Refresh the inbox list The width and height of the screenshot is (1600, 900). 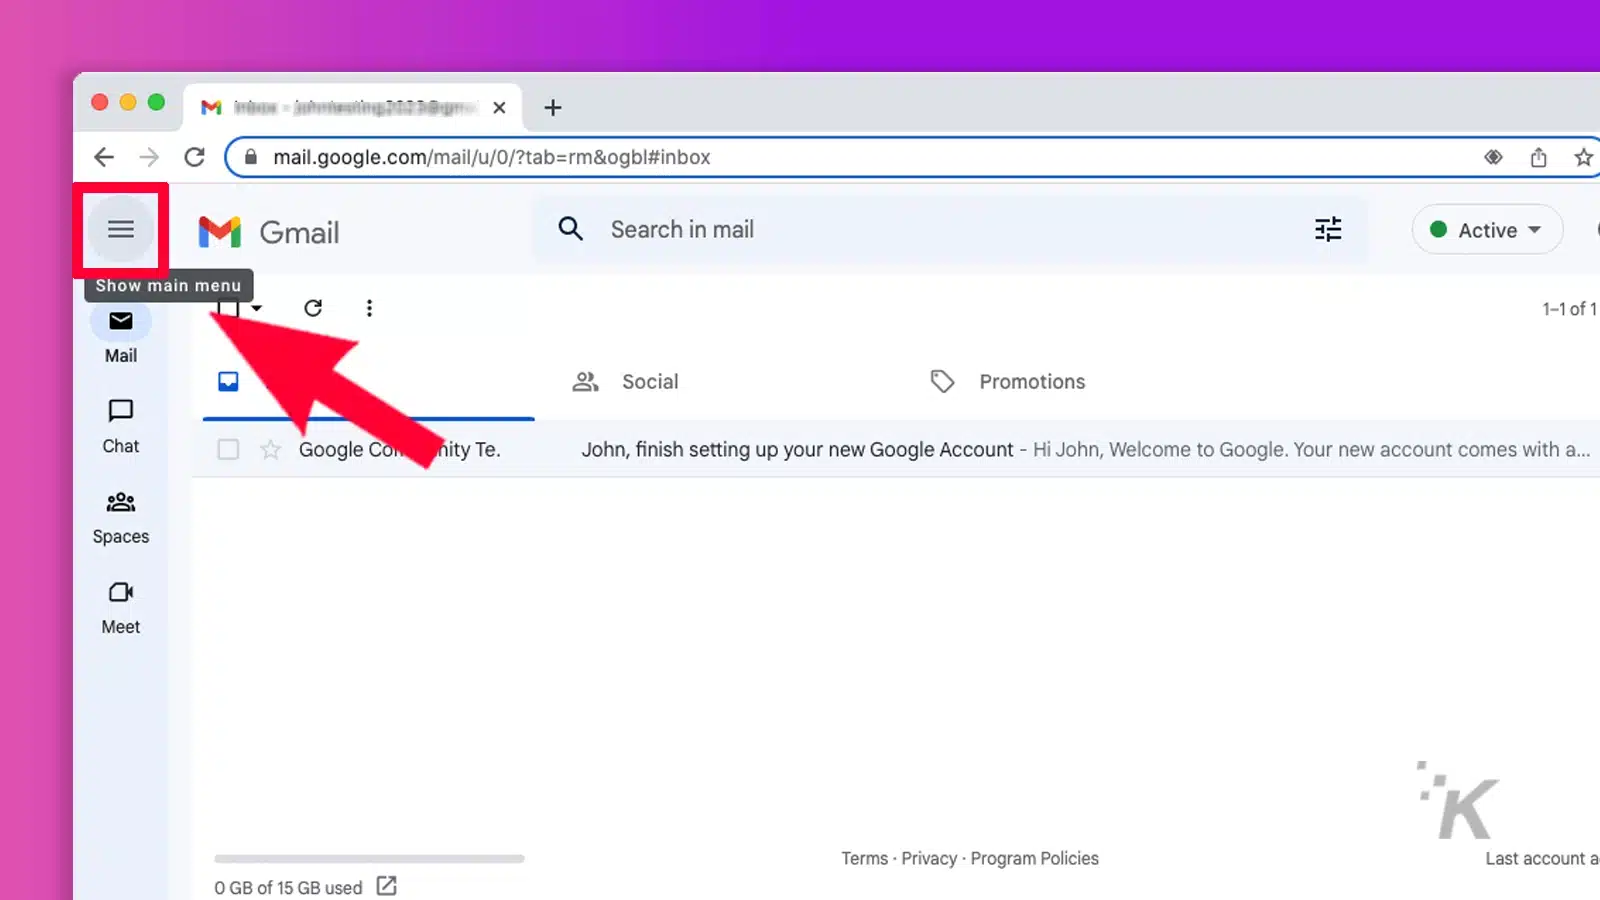(x=313, y=308)
